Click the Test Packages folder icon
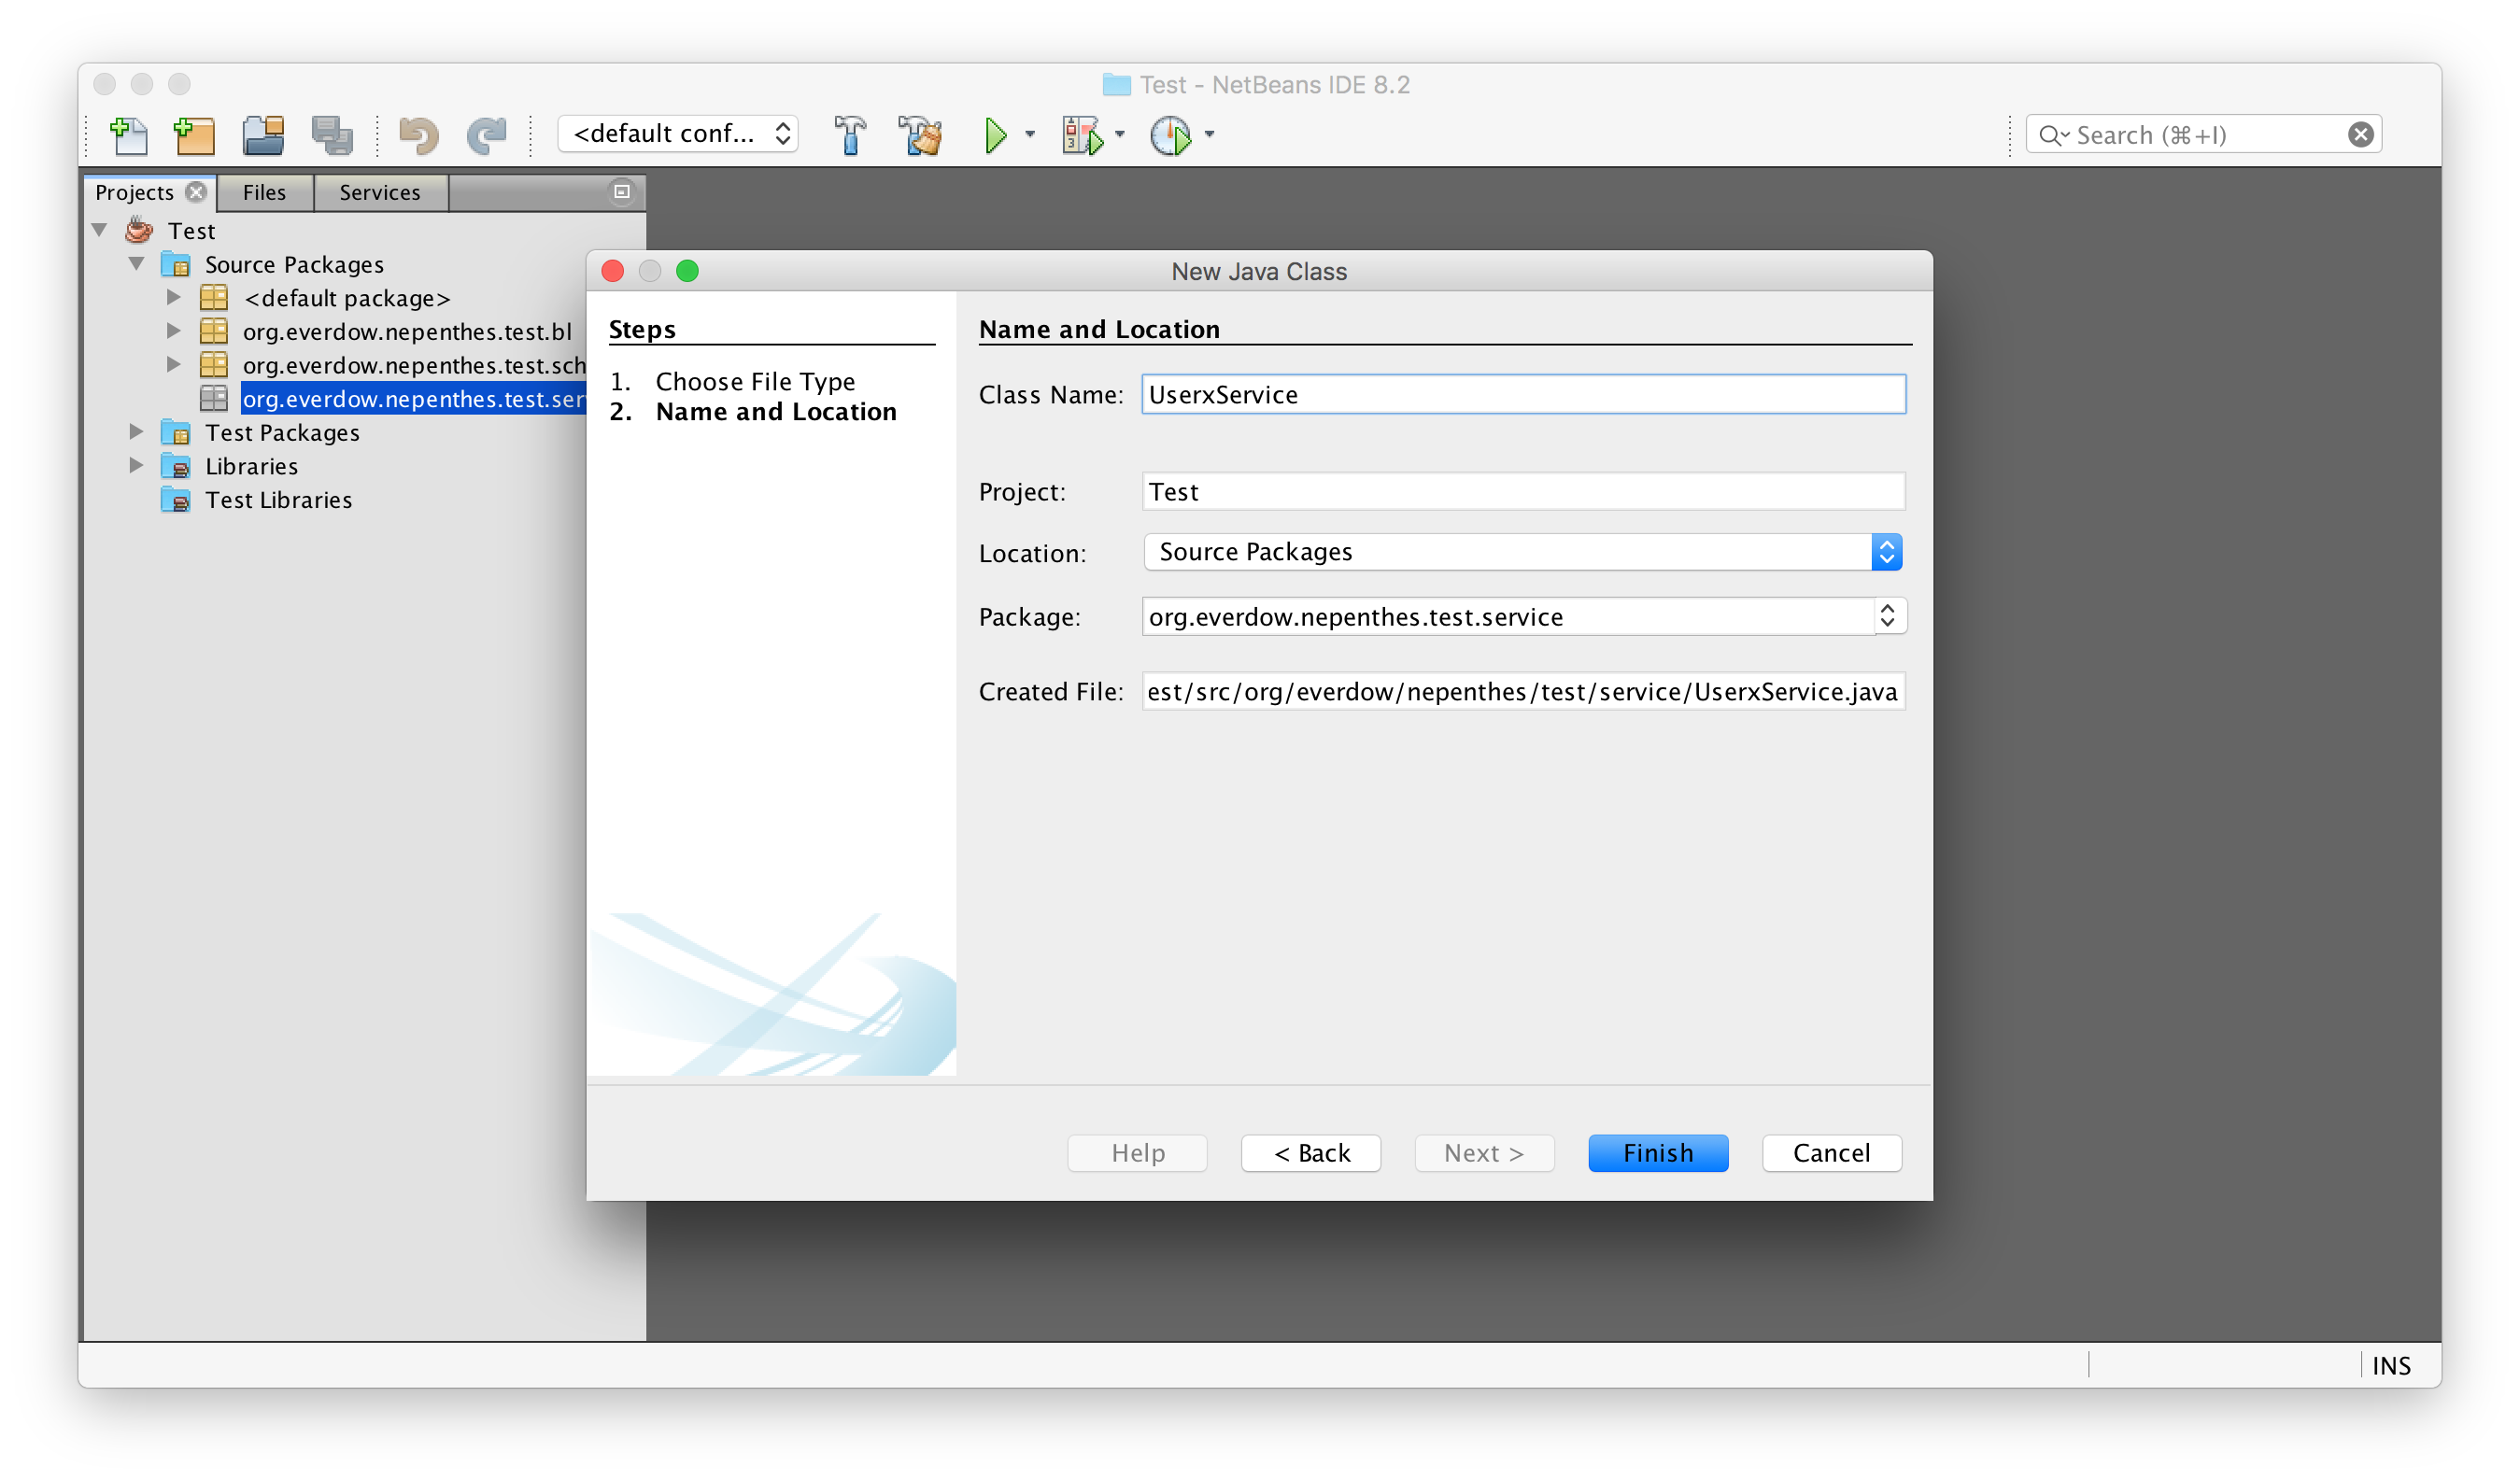2520x1481 pixels. pos(176,432)
